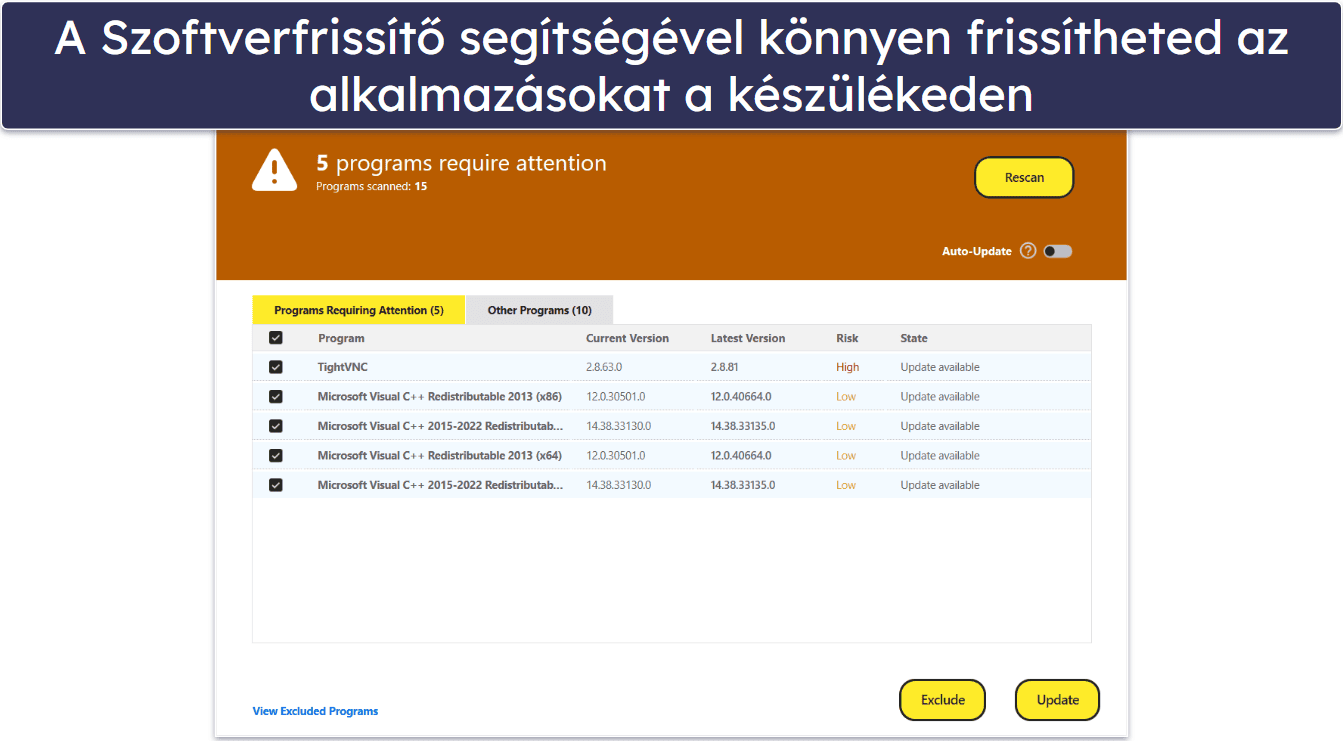Click the 5 programs require attention heading
Viewport: 1343px width, 741px height.
tap(461, 163)
